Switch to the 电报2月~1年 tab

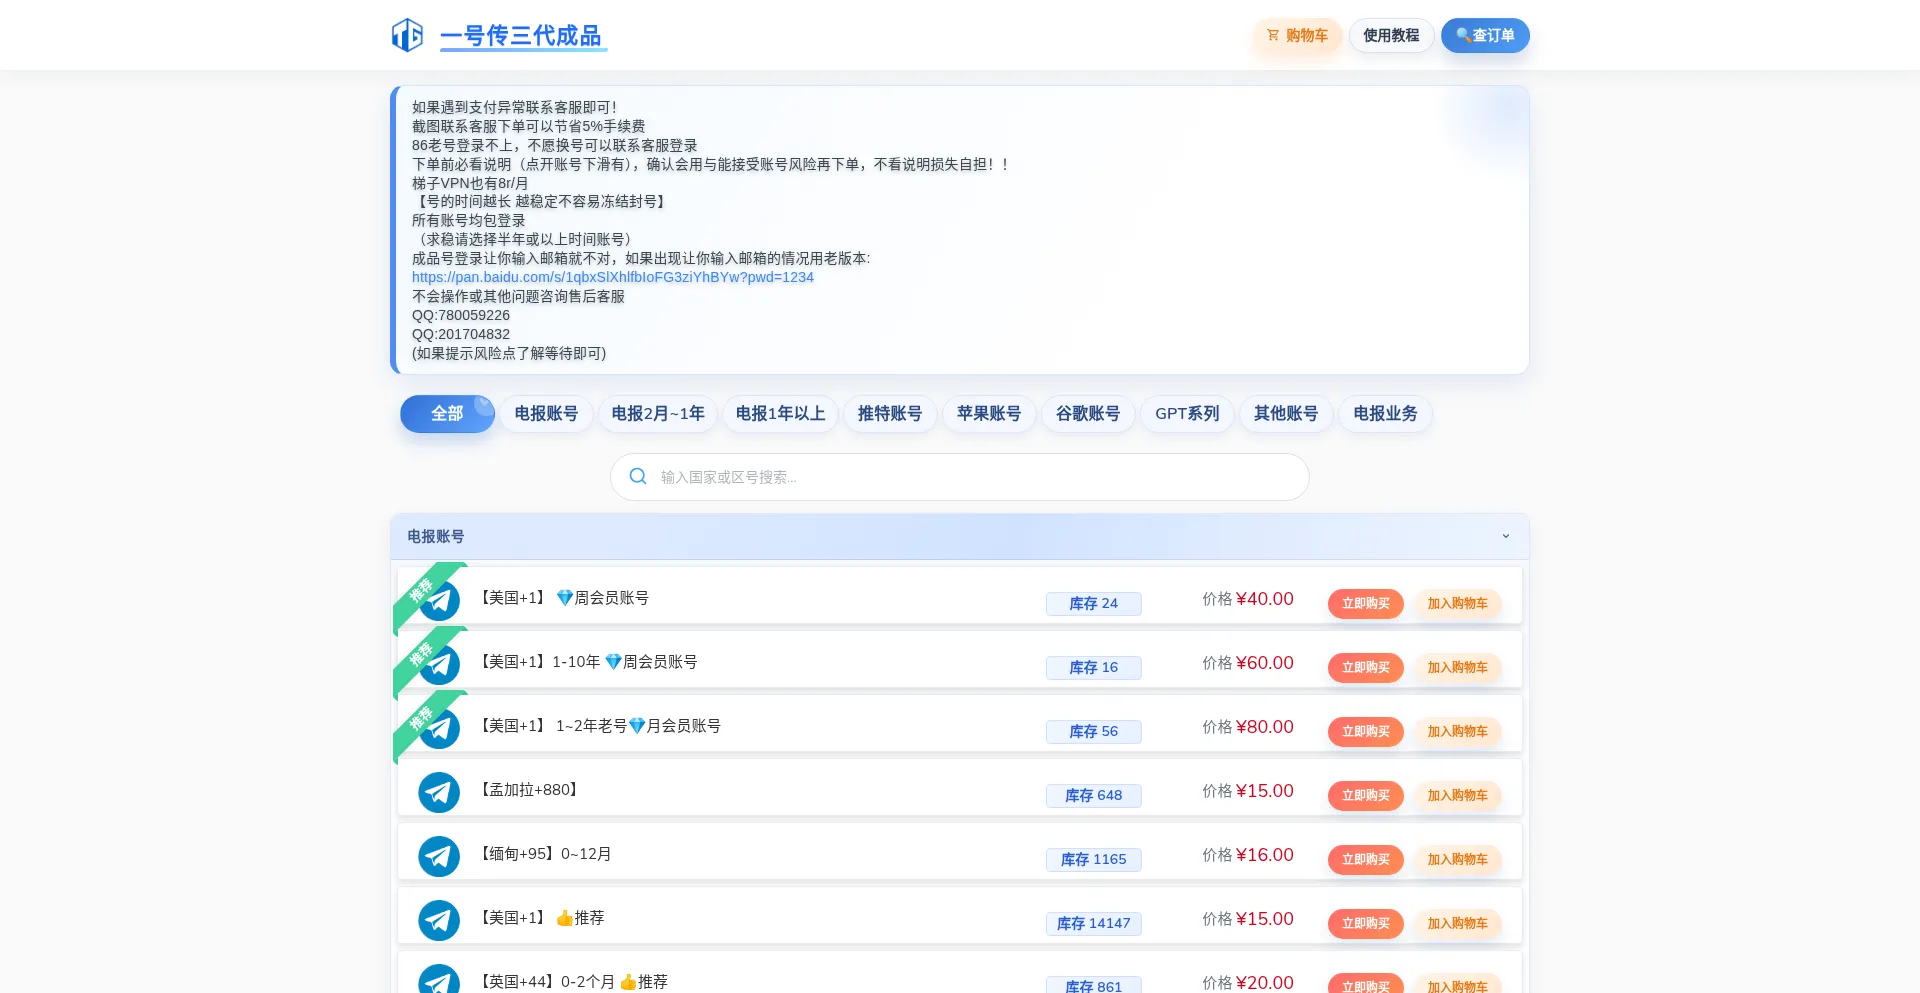(658, 414)
